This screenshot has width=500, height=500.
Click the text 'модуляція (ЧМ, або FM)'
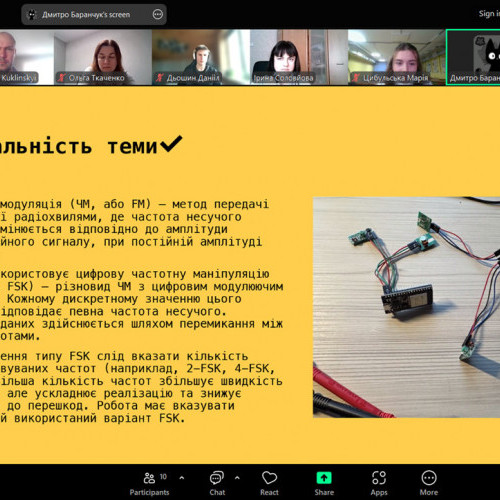75,204
